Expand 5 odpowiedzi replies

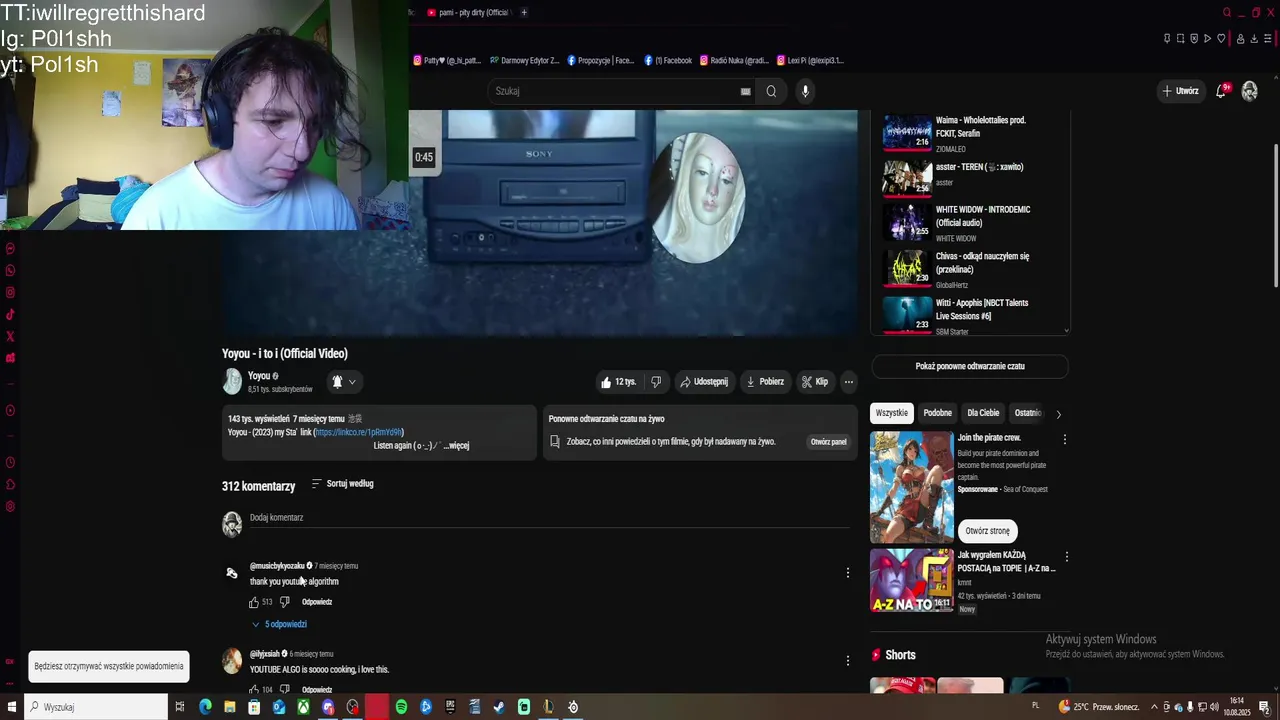click(x=279, y=624)
